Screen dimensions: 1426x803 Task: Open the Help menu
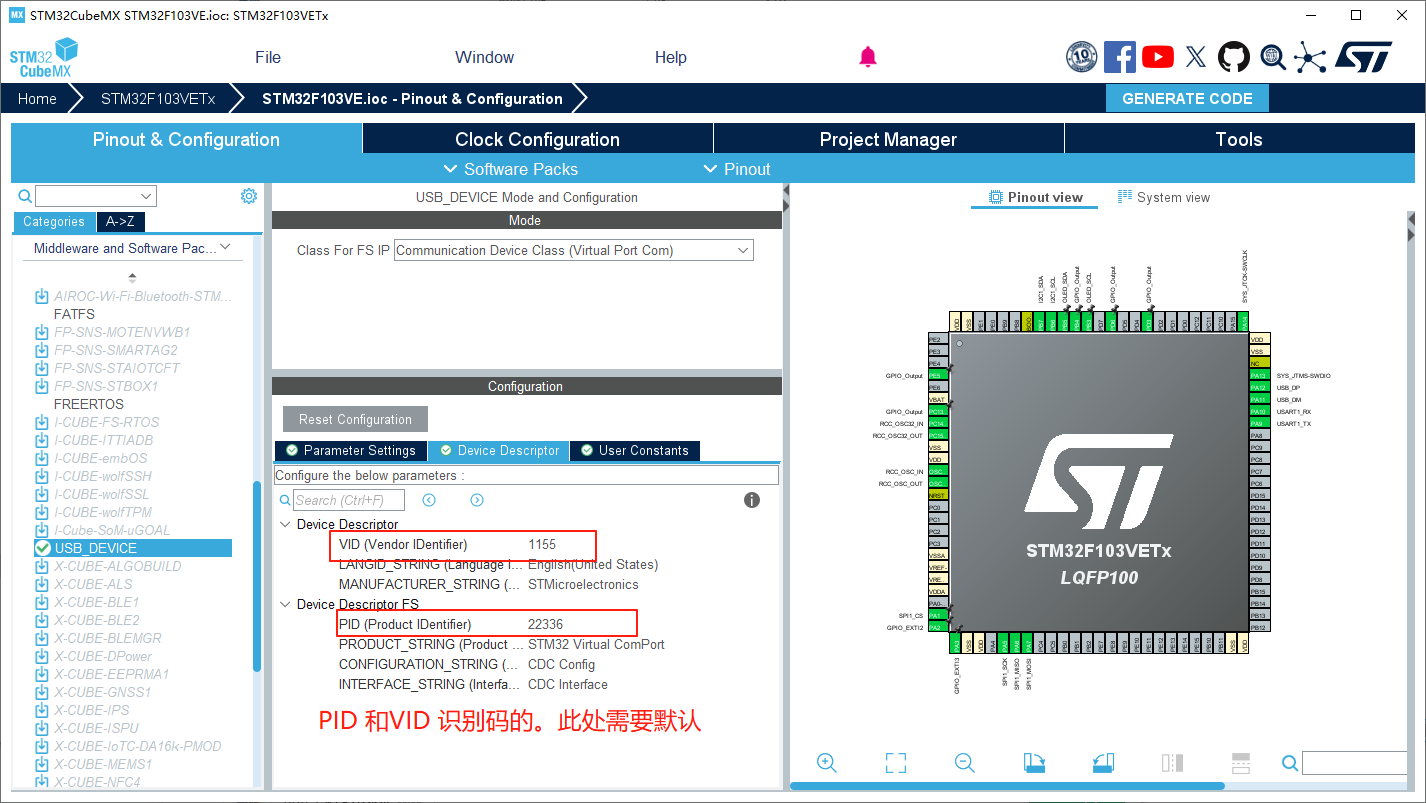(671, 57)
